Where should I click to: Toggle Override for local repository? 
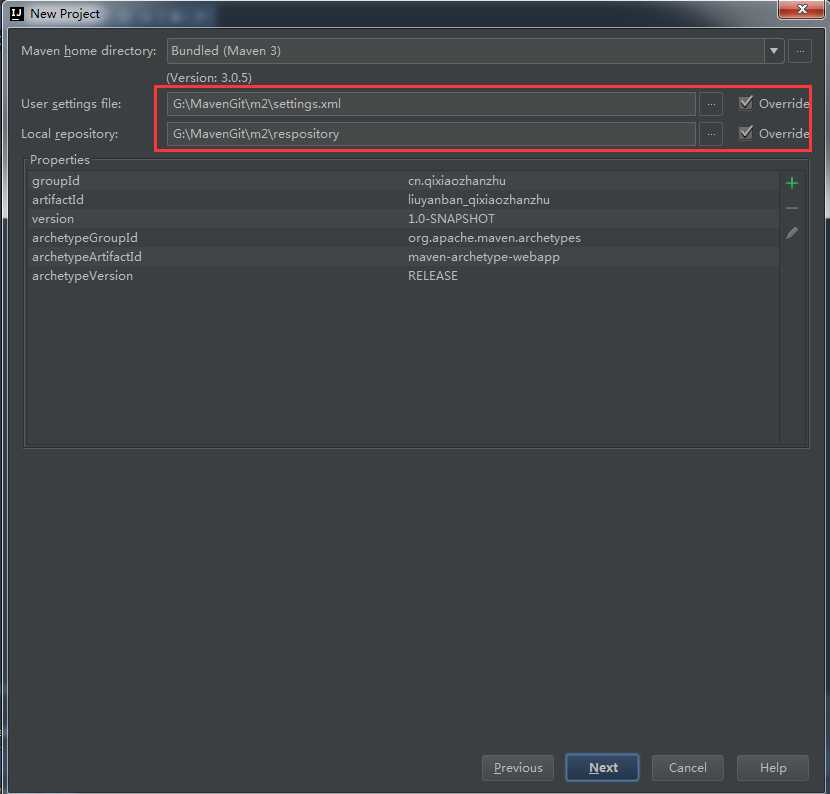(745, 132)
